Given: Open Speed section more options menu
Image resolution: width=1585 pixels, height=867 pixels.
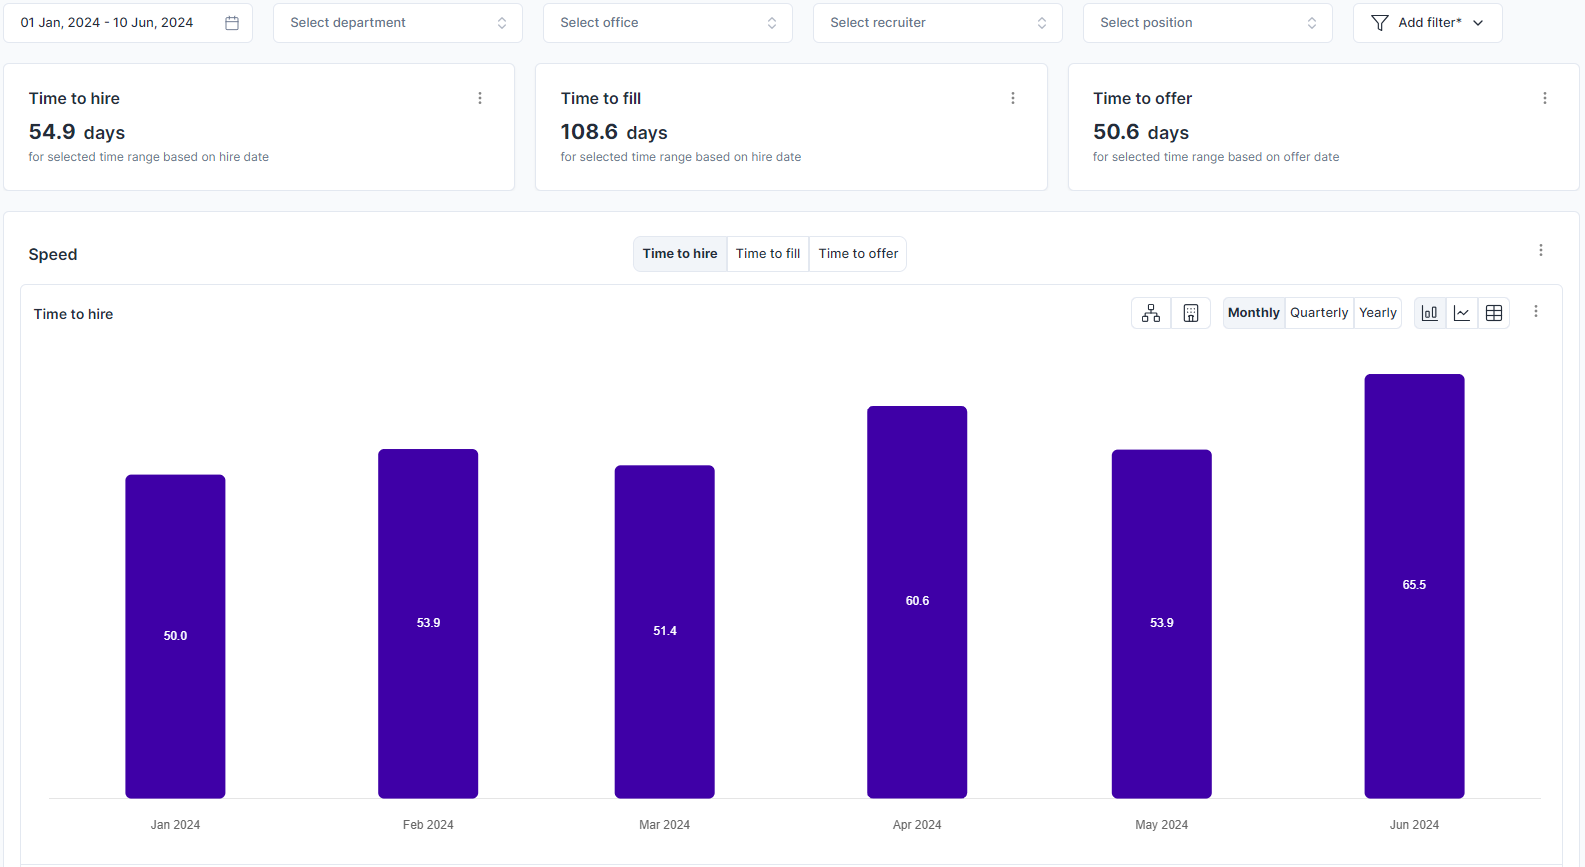Looking at the screenshot, I should pos(1541,250).
